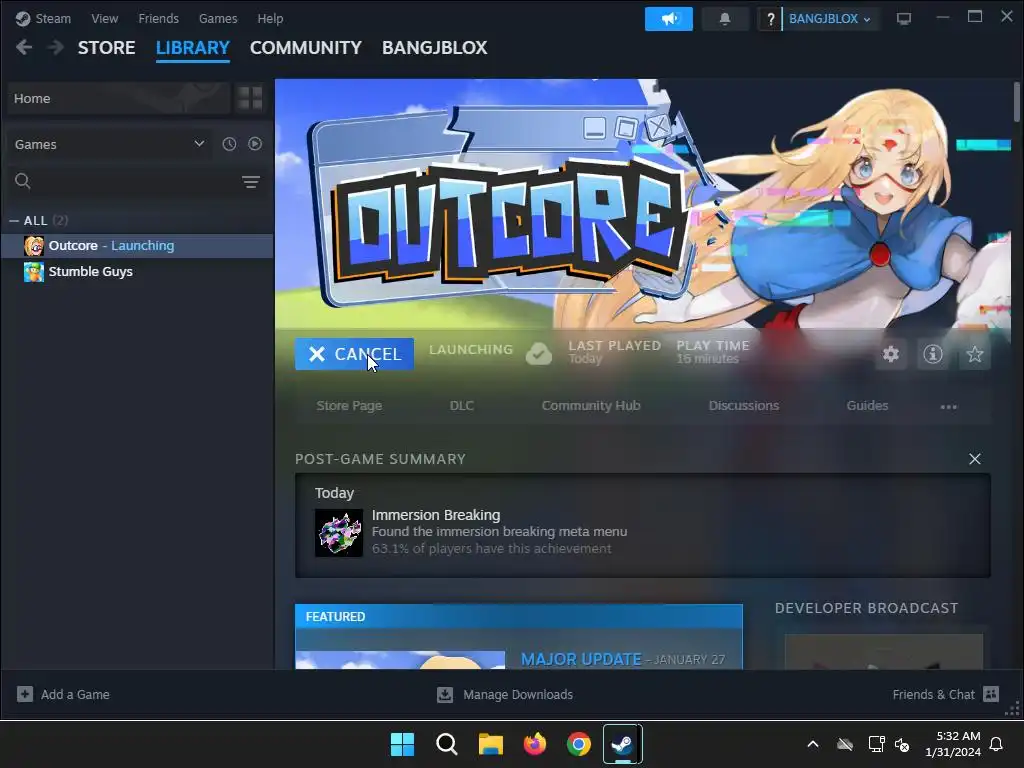
Task: Click the Manage Downloads arrow icon
Action: pos(445,694)
